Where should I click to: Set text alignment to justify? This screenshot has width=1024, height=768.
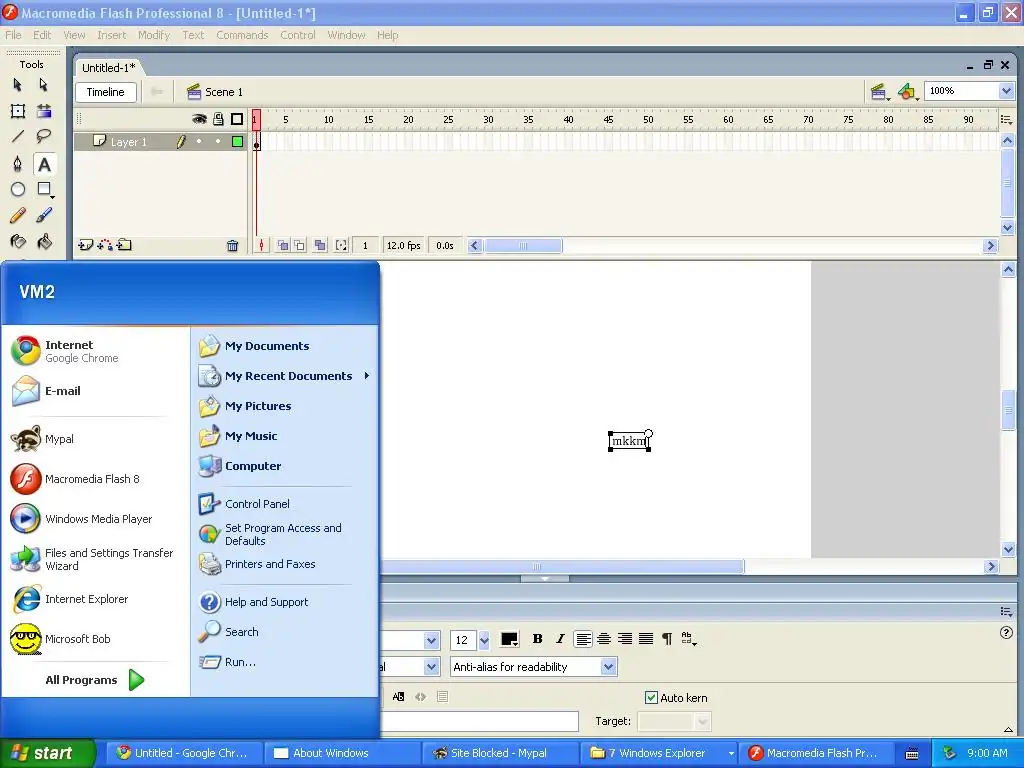646,639
